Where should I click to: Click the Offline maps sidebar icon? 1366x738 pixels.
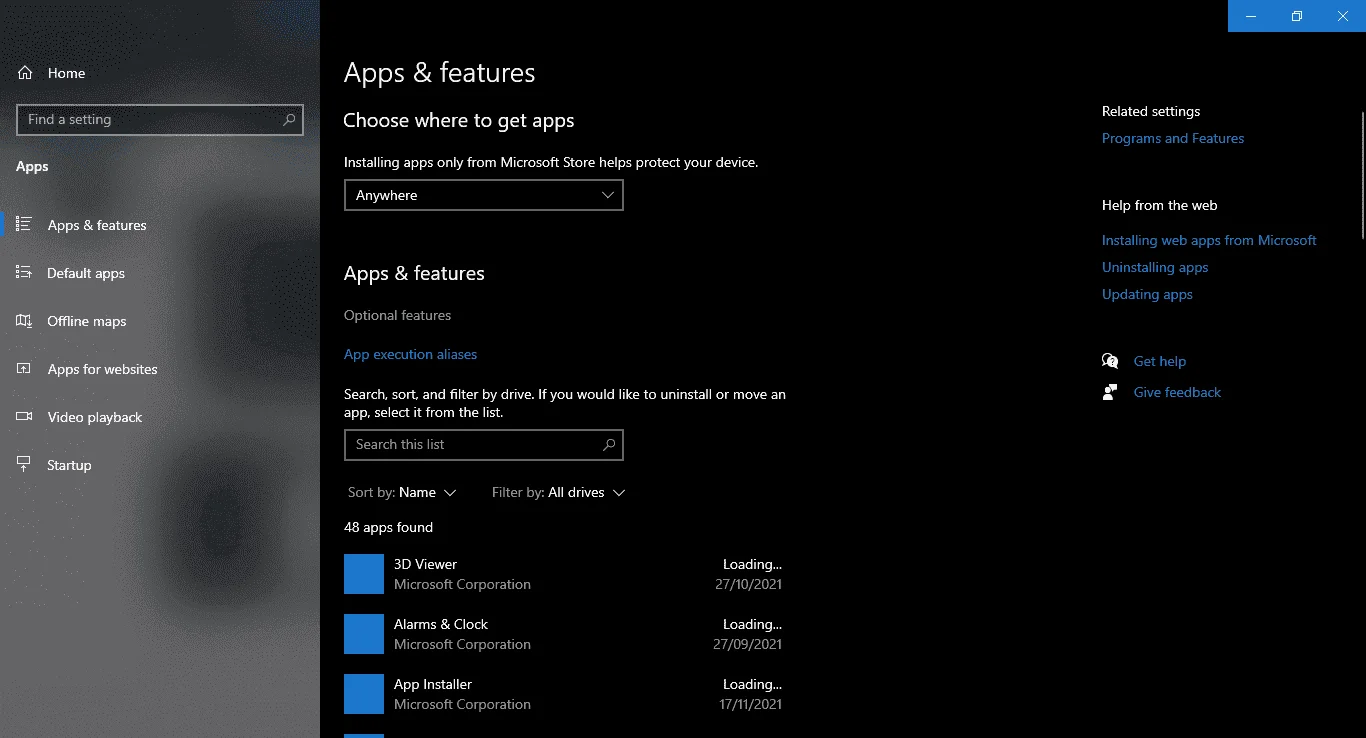pos(25,321)
